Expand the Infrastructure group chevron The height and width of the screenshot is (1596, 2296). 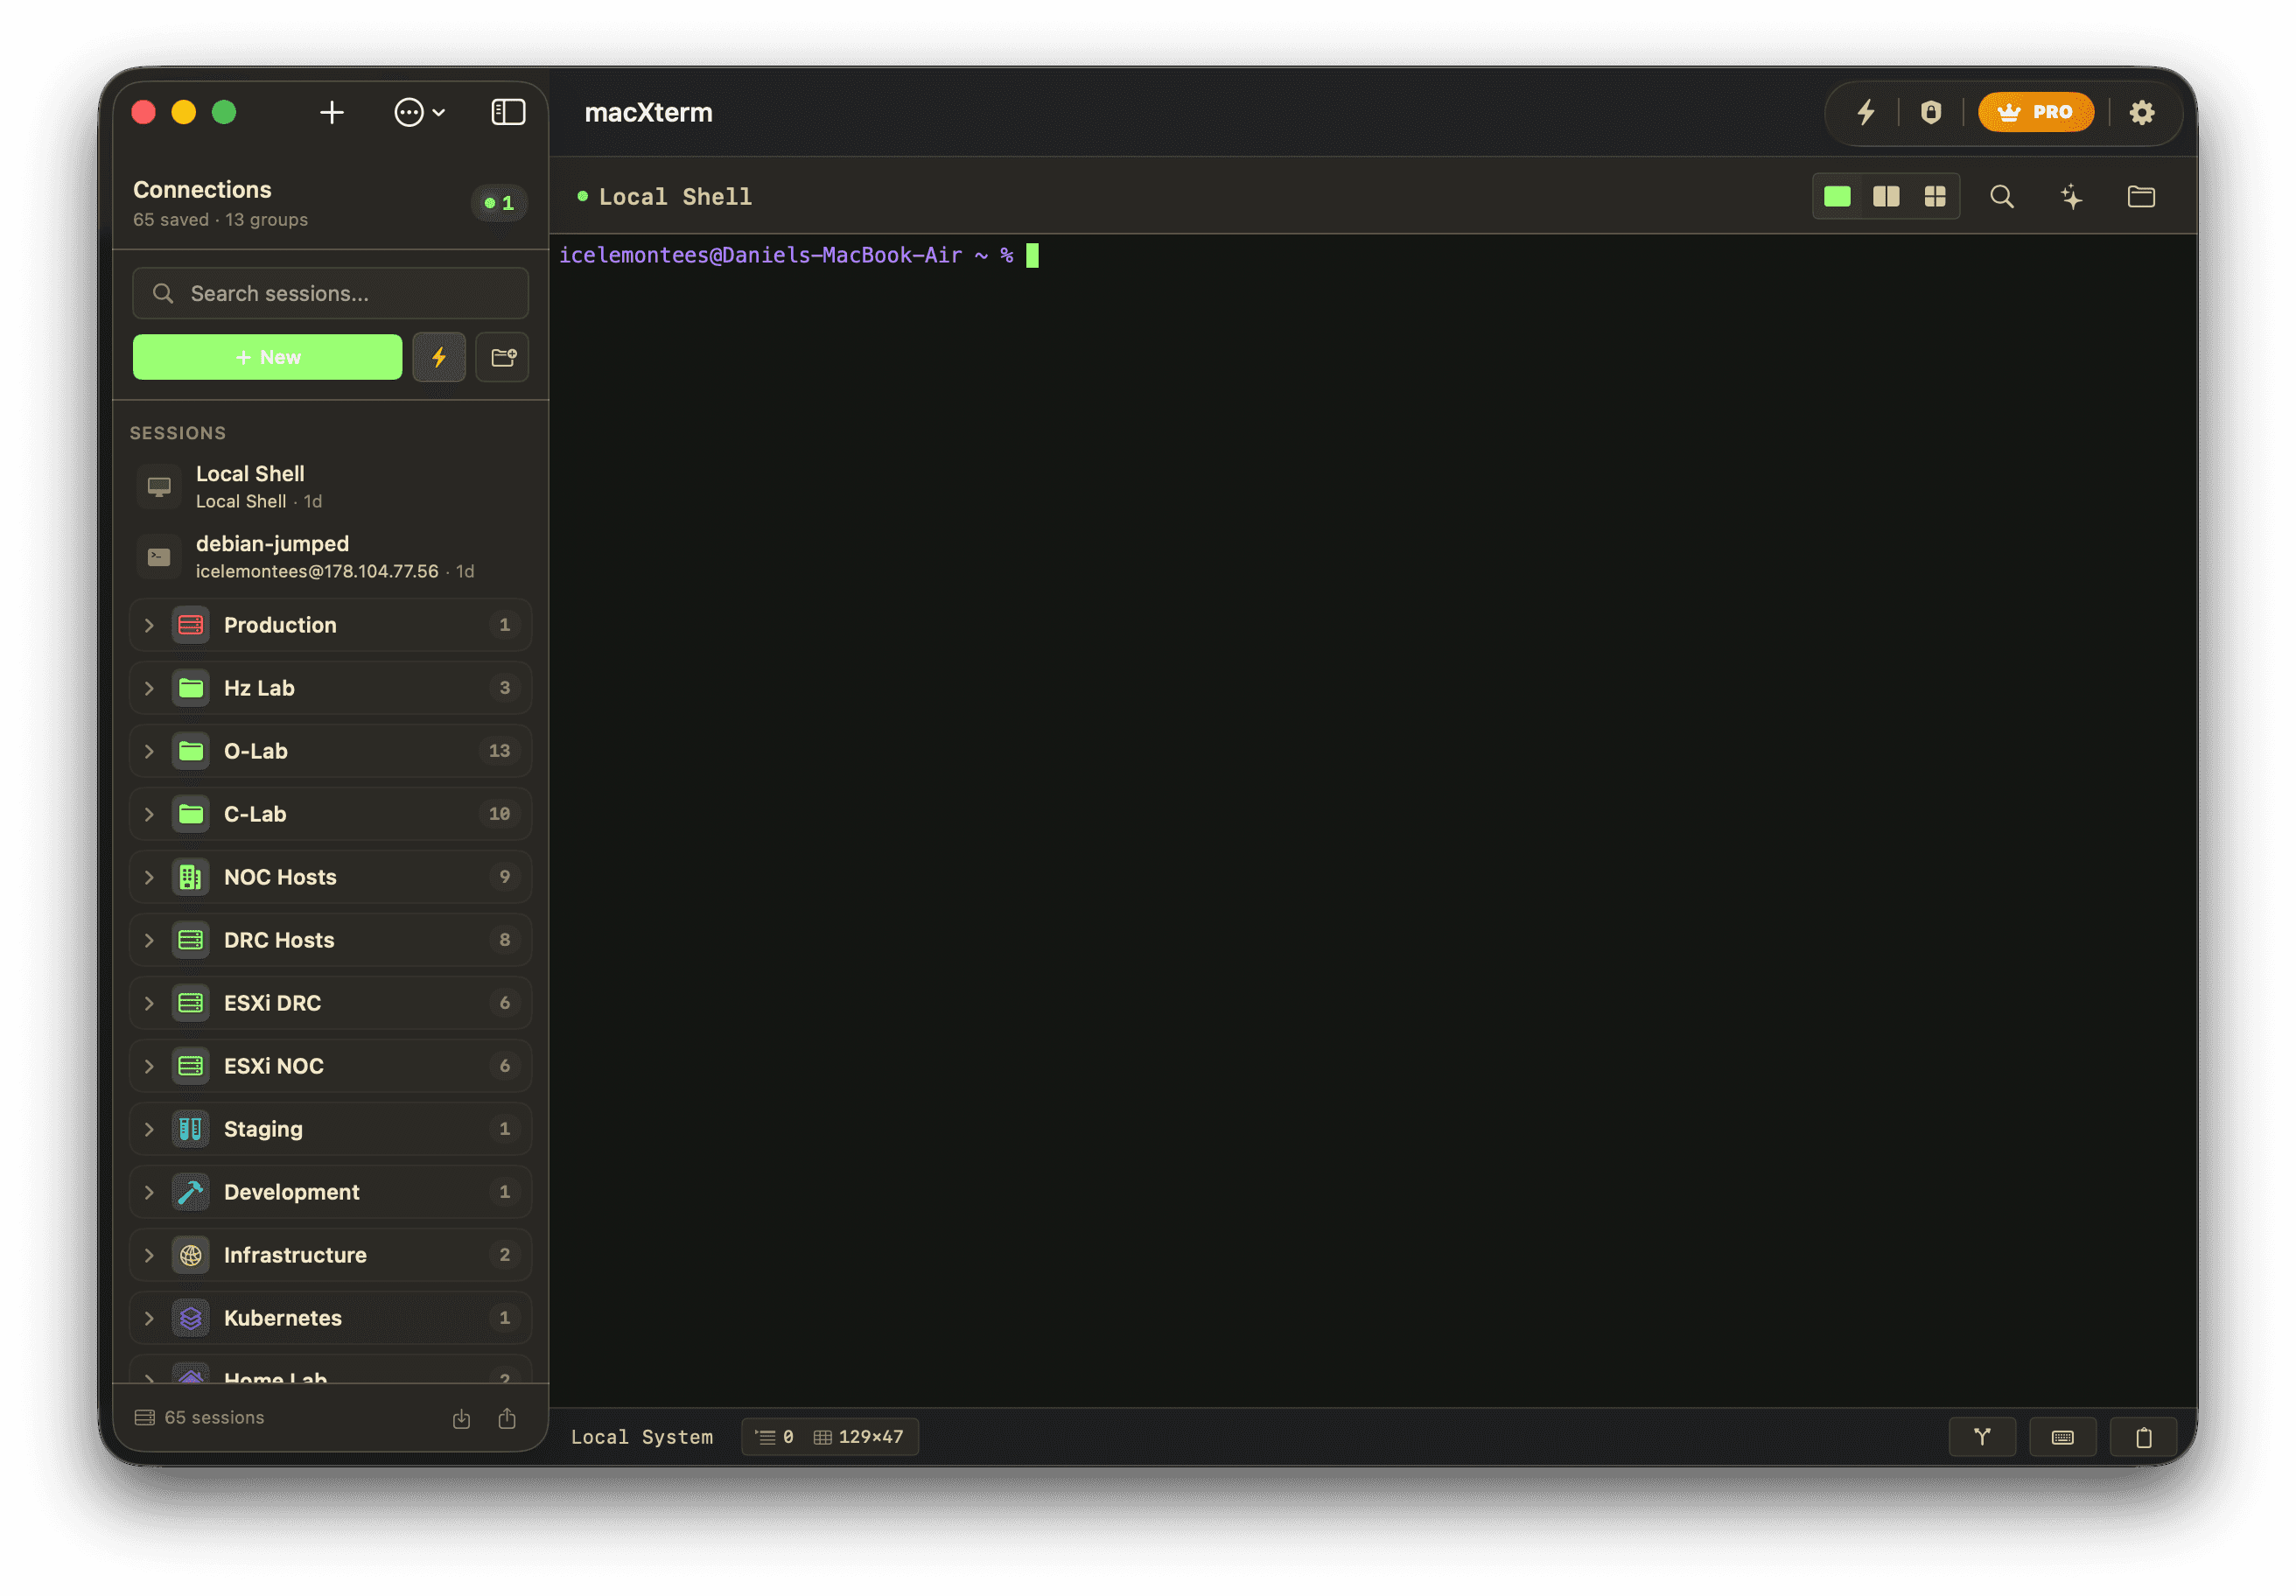(150, 1255)
